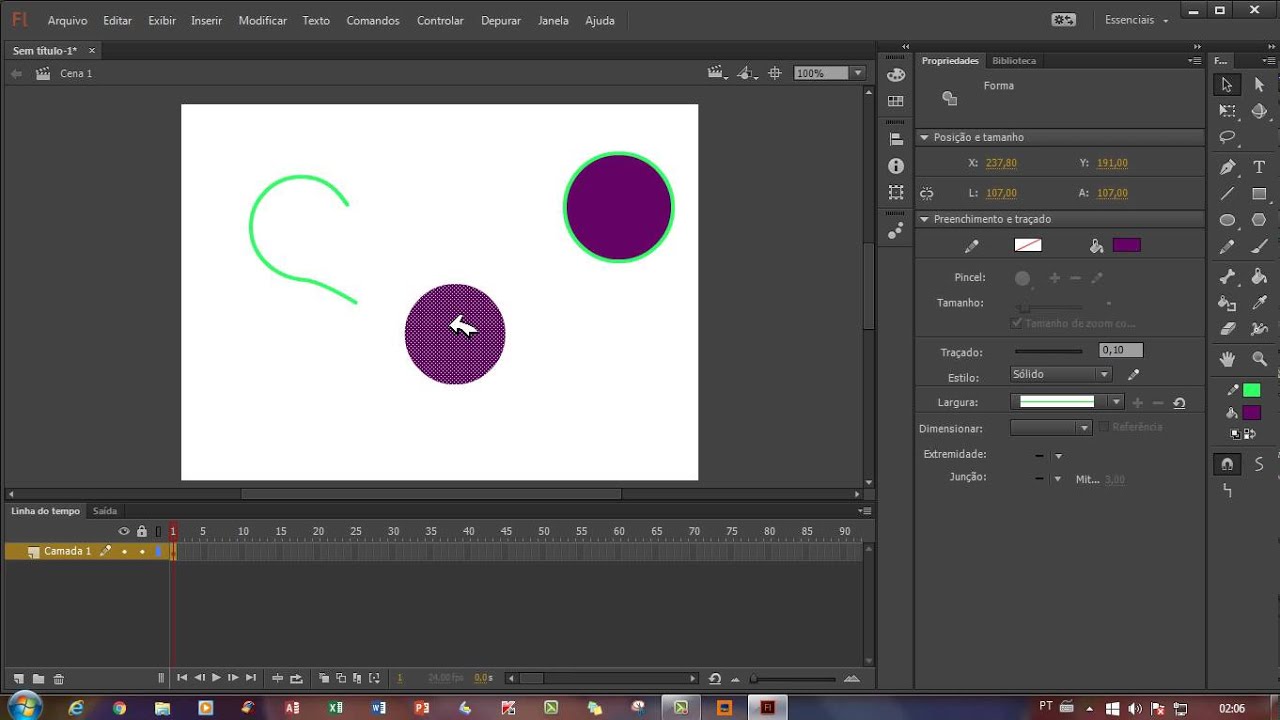The image size is (1280, 720).
Task: Toggle lock width and height link
Action: point(926,193)
